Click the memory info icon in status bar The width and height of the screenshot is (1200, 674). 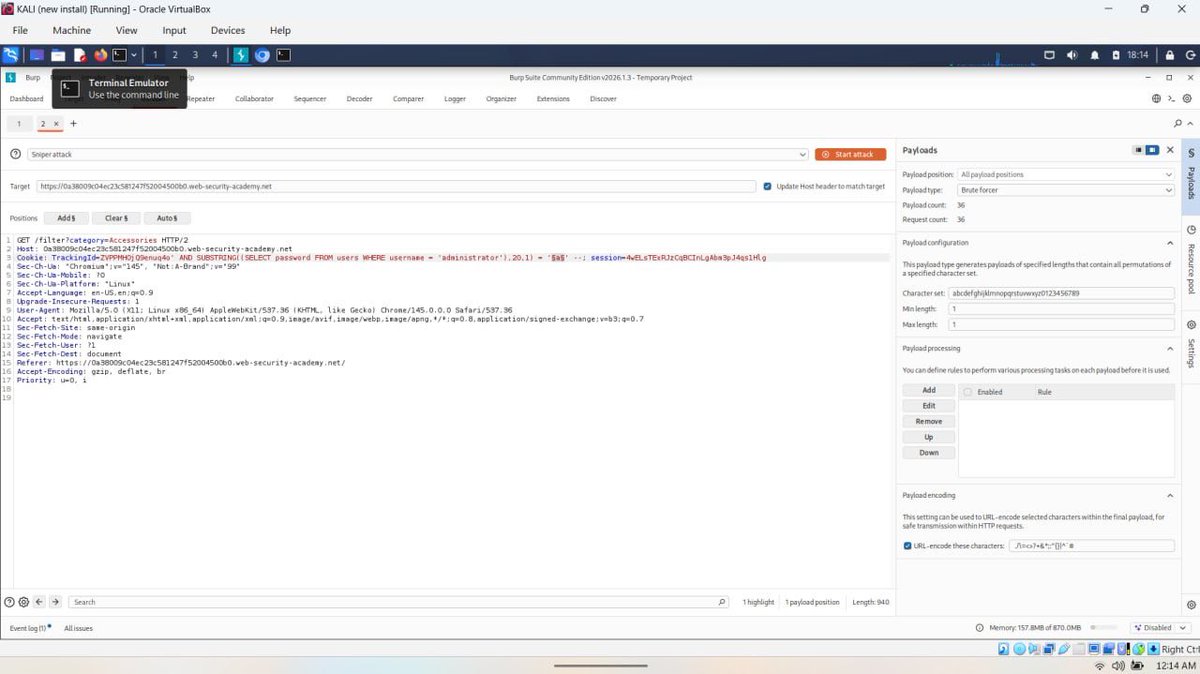point(980,628)
